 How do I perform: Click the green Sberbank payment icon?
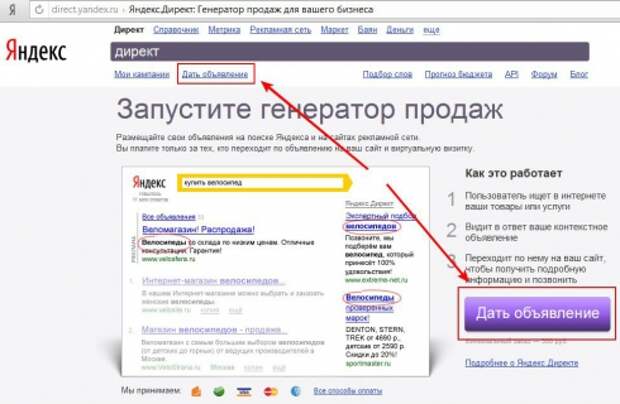tap(219, 391)
